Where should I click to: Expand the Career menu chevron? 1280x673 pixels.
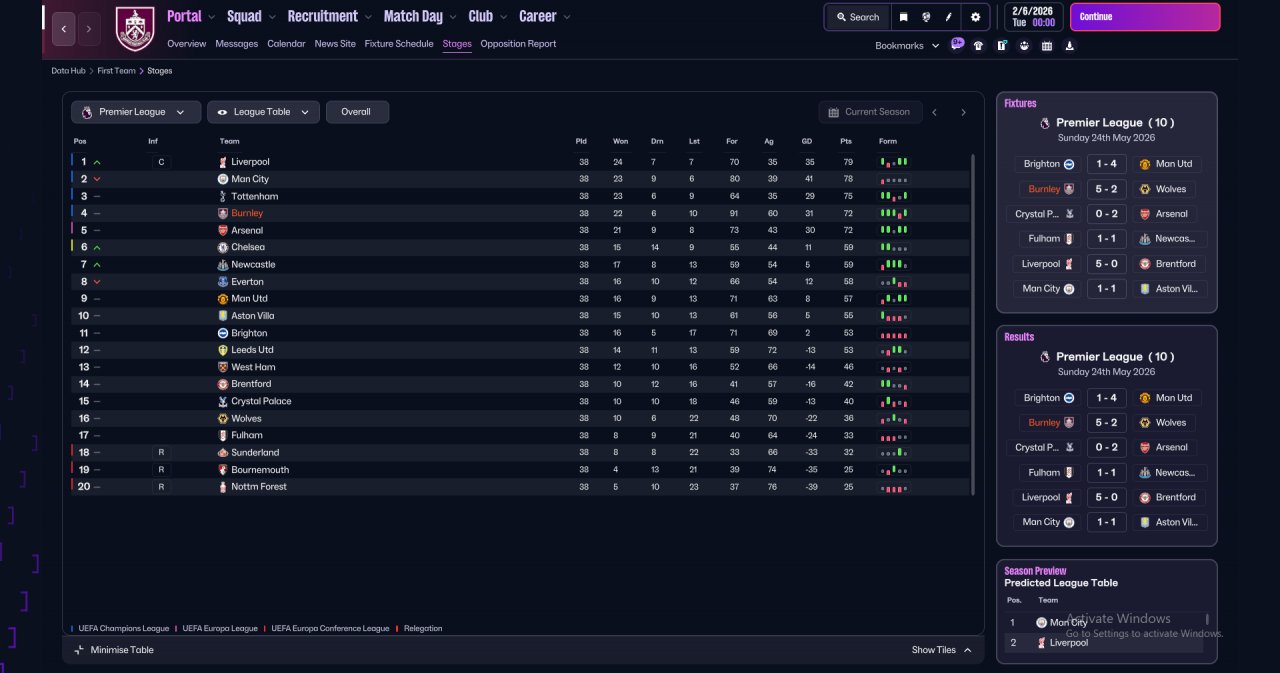(567, 17)
